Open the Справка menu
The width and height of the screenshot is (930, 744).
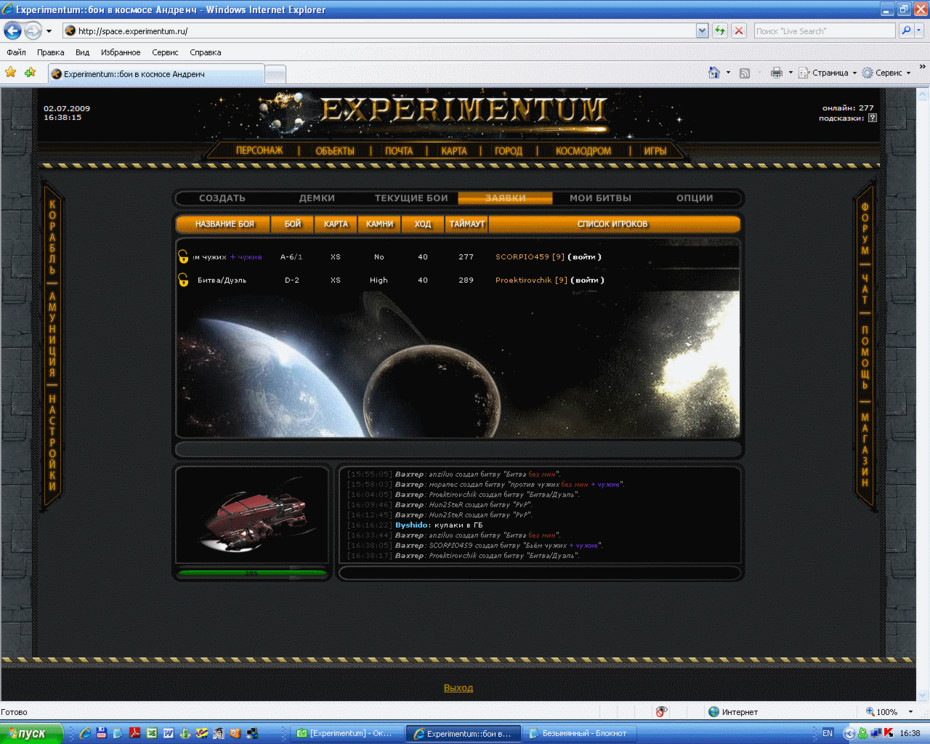[x=205, y=52]
